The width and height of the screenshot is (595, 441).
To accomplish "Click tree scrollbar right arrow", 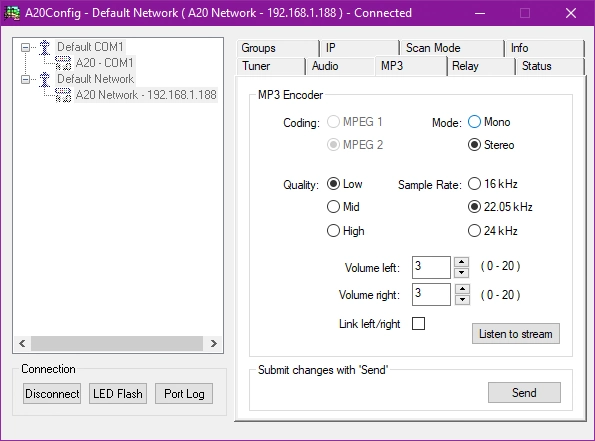I will [x=214, y=343].
